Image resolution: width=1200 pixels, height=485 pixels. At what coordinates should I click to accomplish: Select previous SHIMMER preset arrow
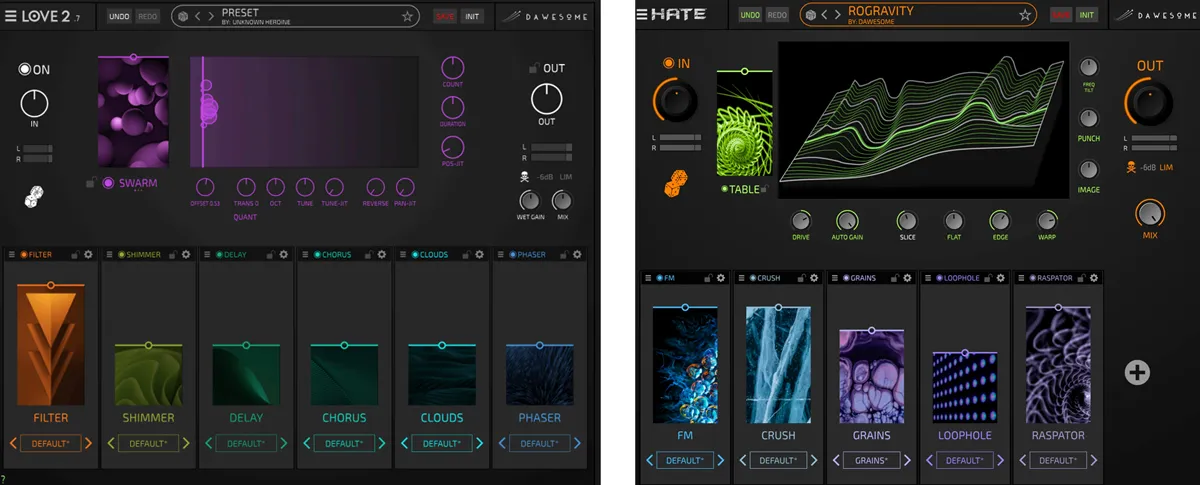[112, 443]
